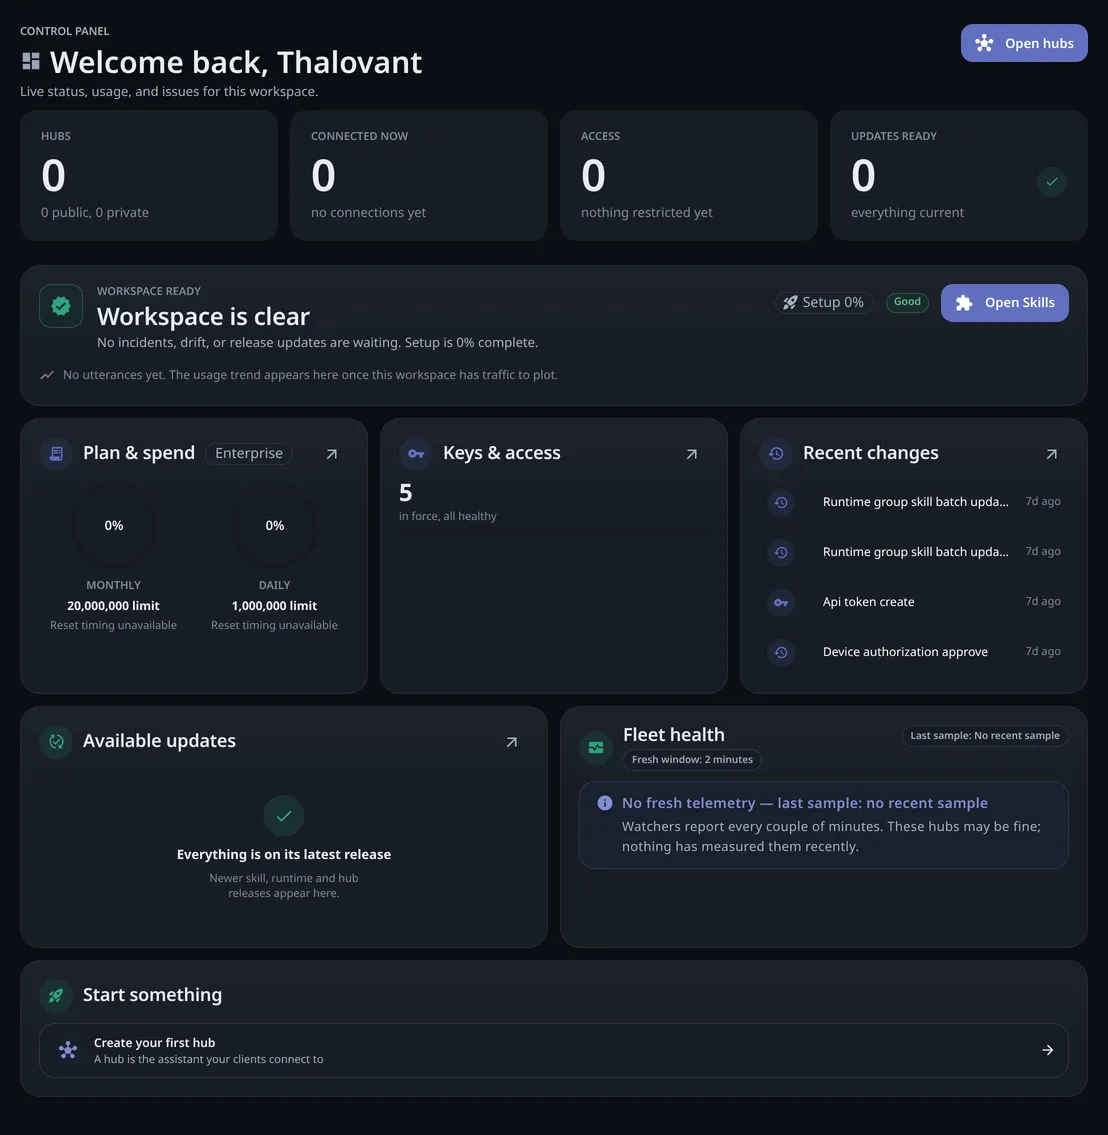This screenshot has width=1108, height=1135.
Task: Click the green verified badge icon for Workspace Ready
Action: [x=61, y=306]
